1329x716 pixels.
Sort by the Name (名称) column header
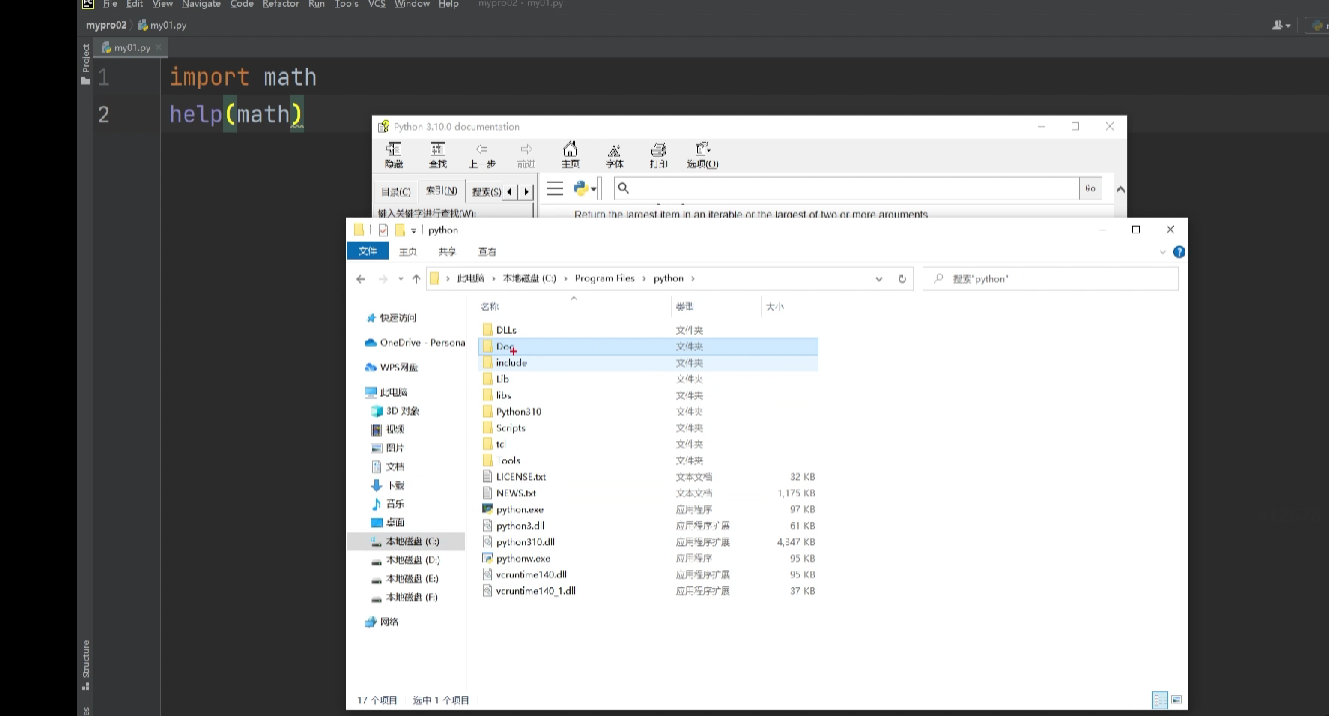tap(489, 307)
